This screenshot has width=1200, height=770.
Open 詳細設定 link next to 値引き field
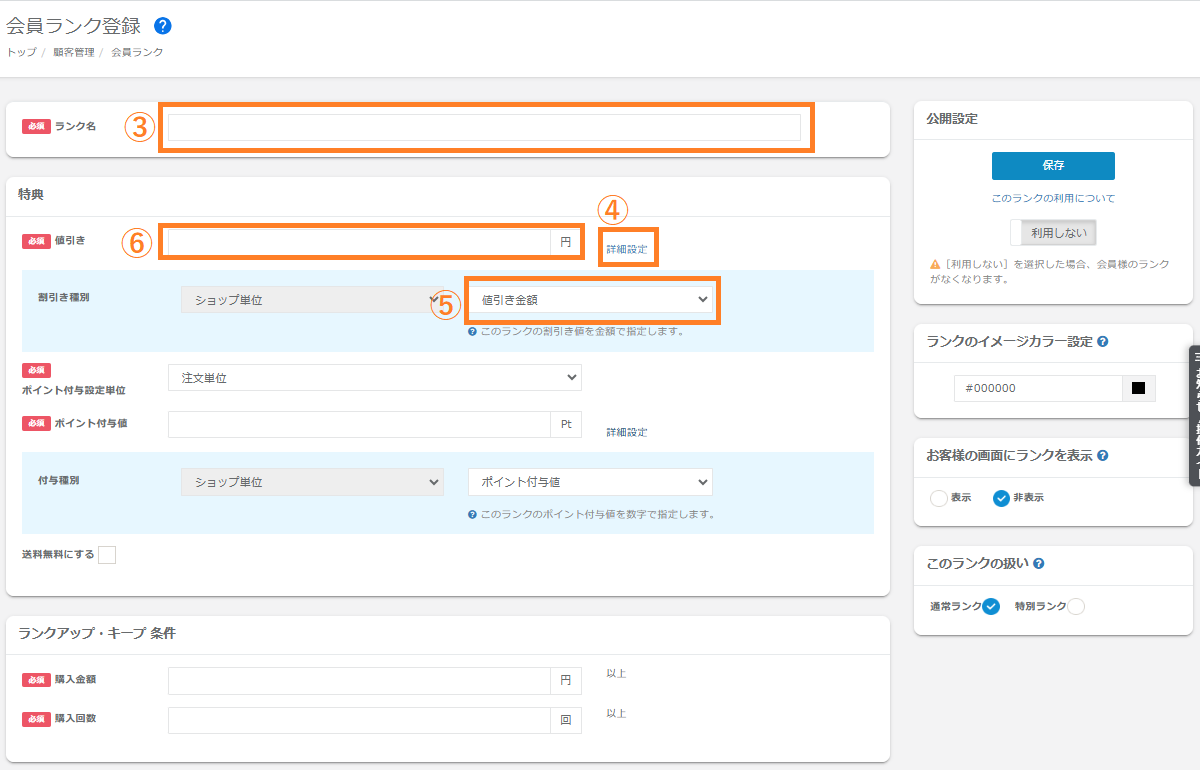627,249
